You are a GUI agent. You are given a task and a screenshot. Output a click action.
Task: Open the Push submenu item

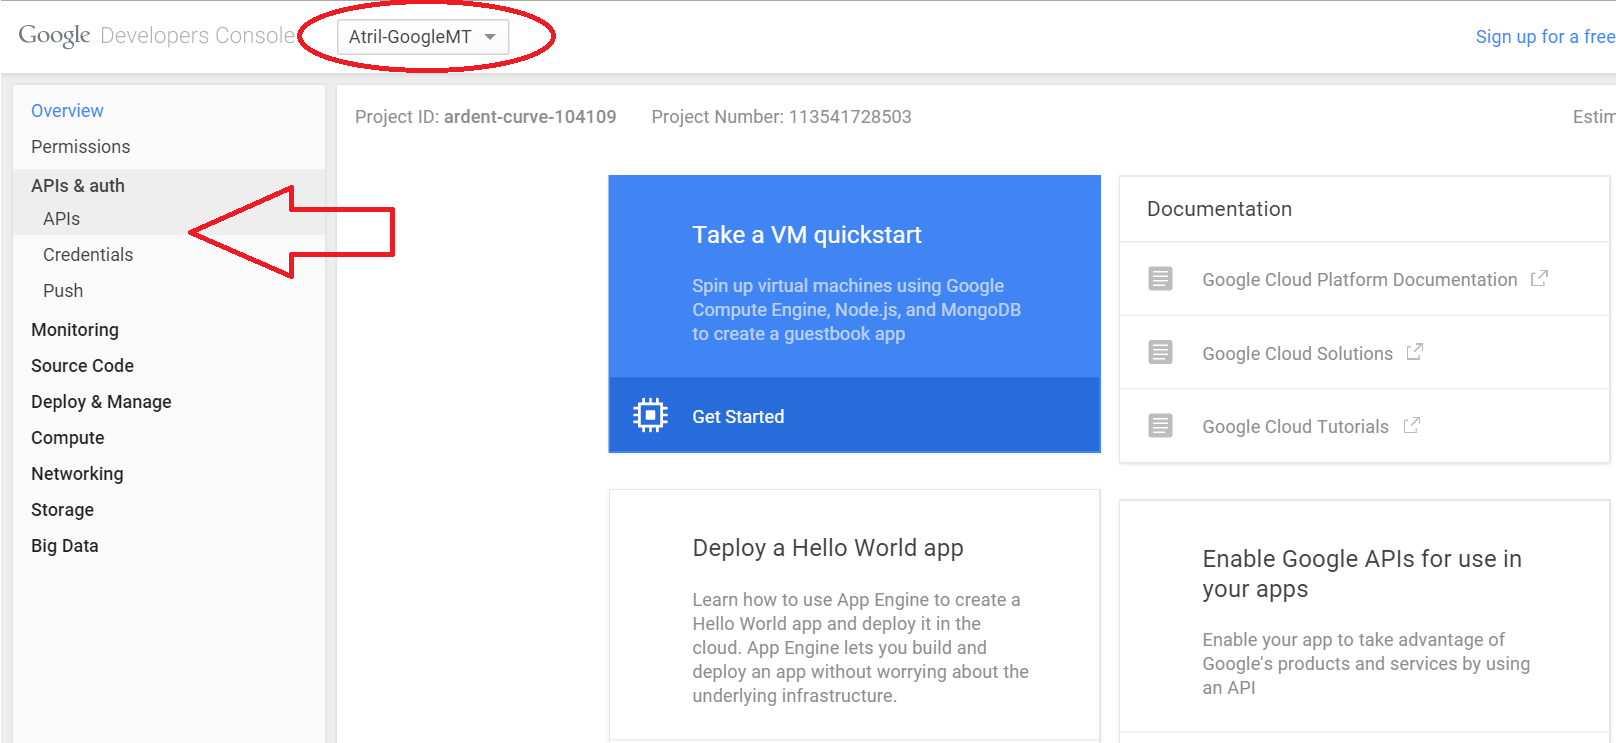tap(63, 291)
